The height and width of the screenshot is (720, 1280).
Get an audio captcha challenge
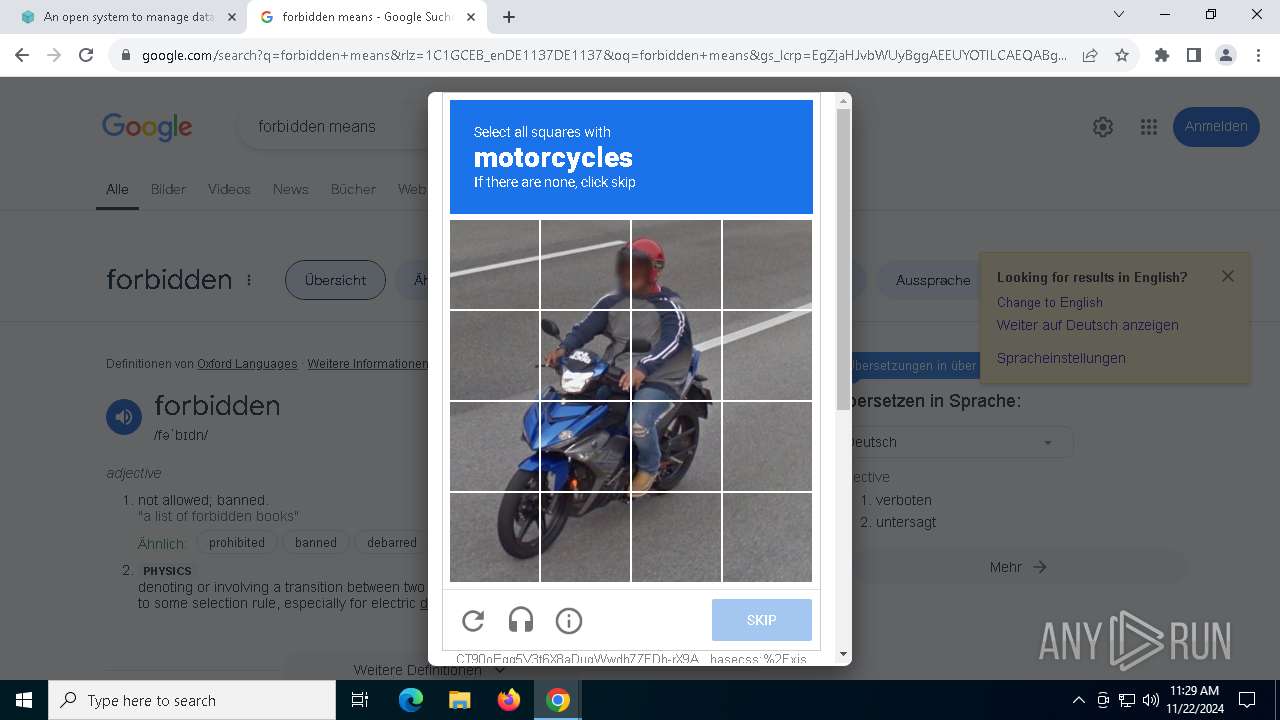(521, 621)
